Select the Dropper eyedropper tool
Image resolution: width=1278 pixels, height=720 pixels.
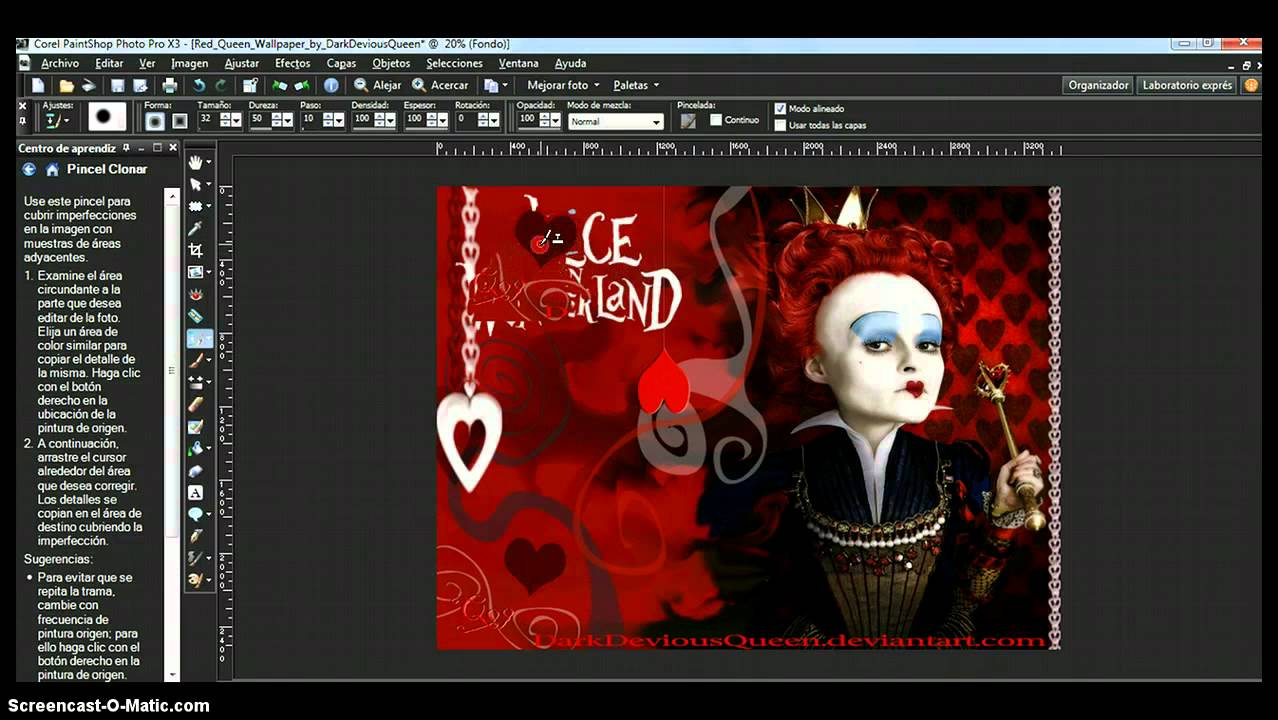coord(196,228)
